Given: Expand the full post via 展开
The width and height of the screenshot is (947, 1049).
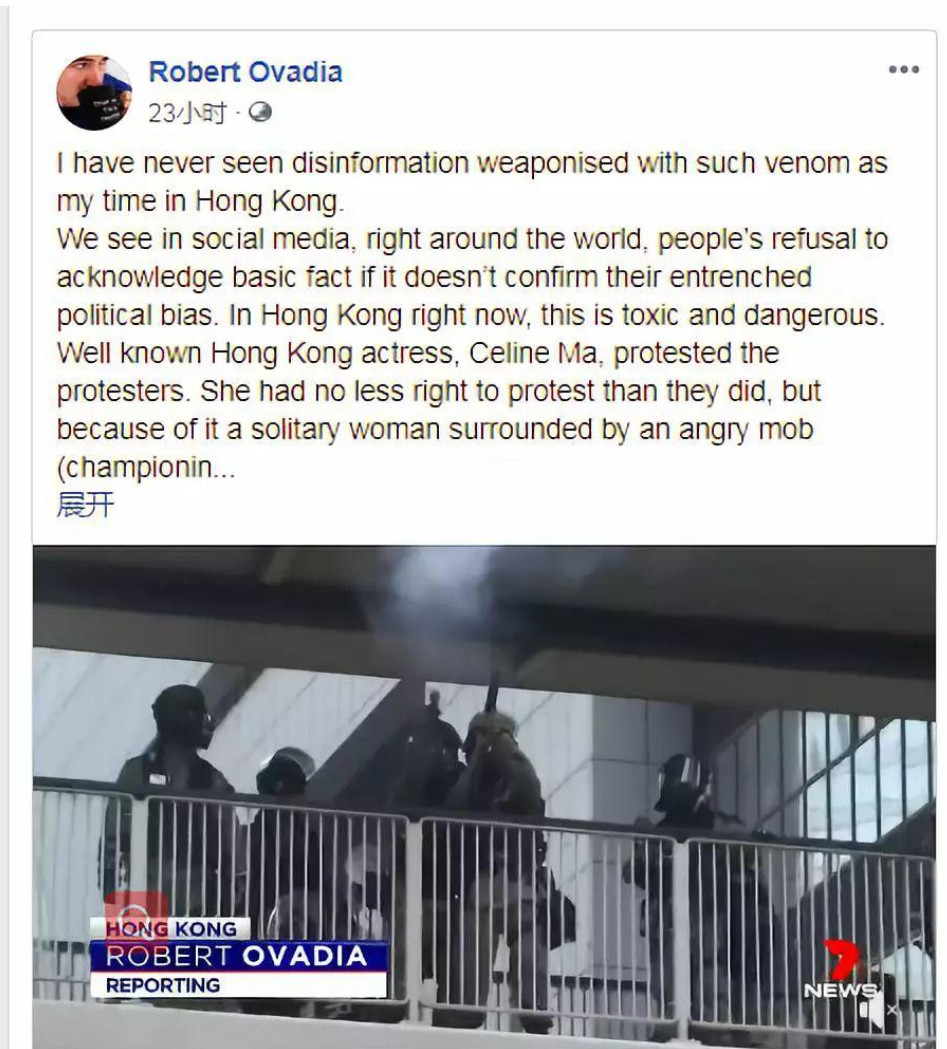Looking at the screenshot, I should click(x=86, y=504).
